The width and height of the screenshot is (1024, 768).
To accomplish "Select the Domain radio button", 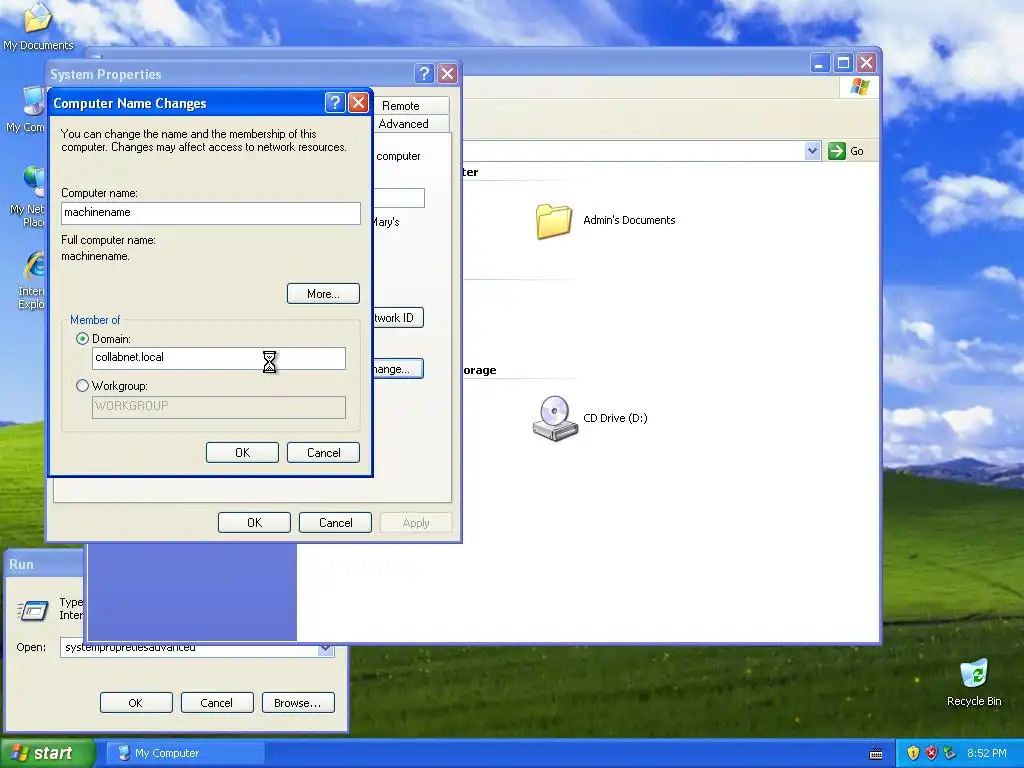I will (x=82, y=338).
